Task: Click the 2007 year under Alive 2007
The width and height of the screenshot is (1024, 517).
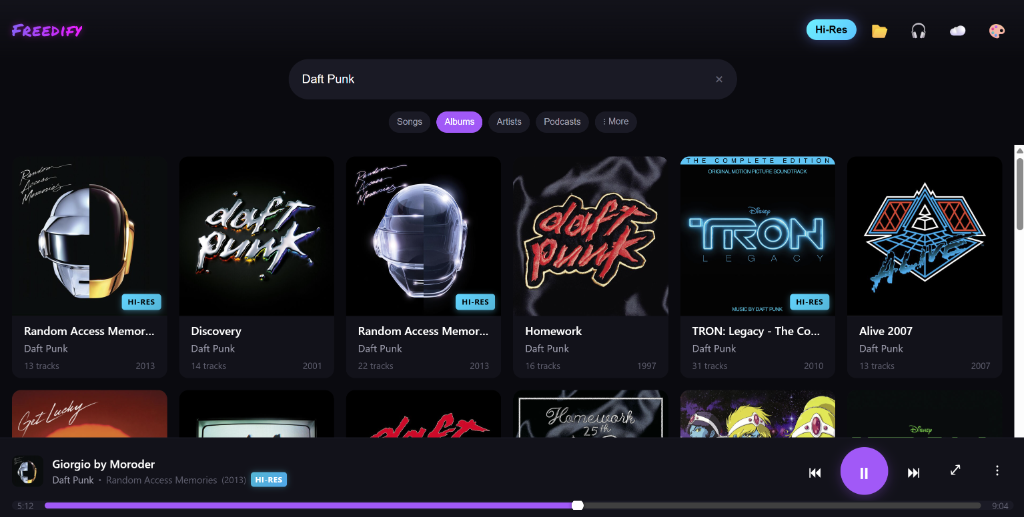Action: pos(980,366)
